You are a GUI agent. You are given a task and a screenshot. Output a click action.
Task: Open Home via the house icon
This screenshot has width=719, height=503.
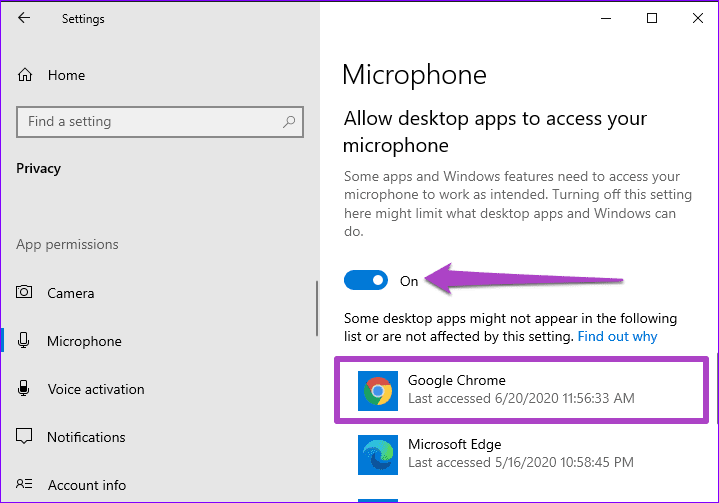pyautogui.click(x=25, y=75)
